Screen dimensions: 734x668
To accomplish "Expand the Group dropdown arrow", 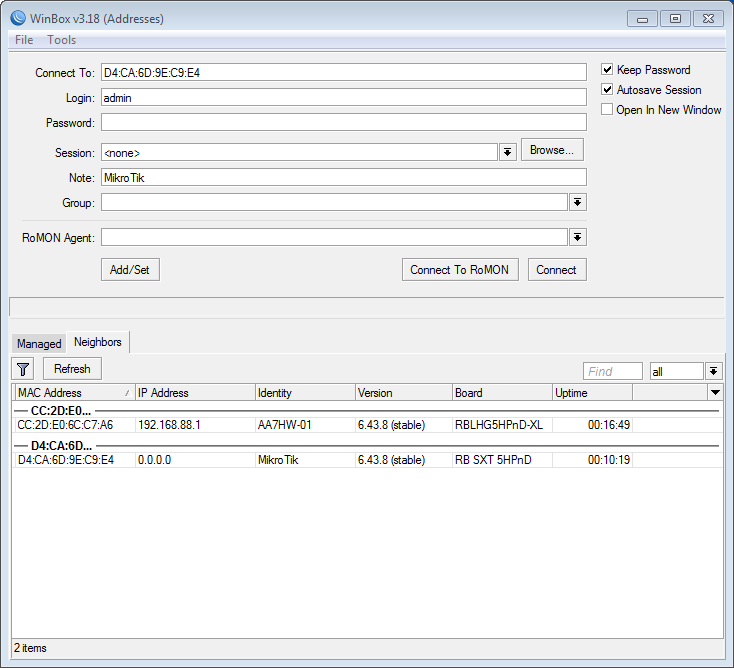I will pyautogui.click(x=578, y=202).
